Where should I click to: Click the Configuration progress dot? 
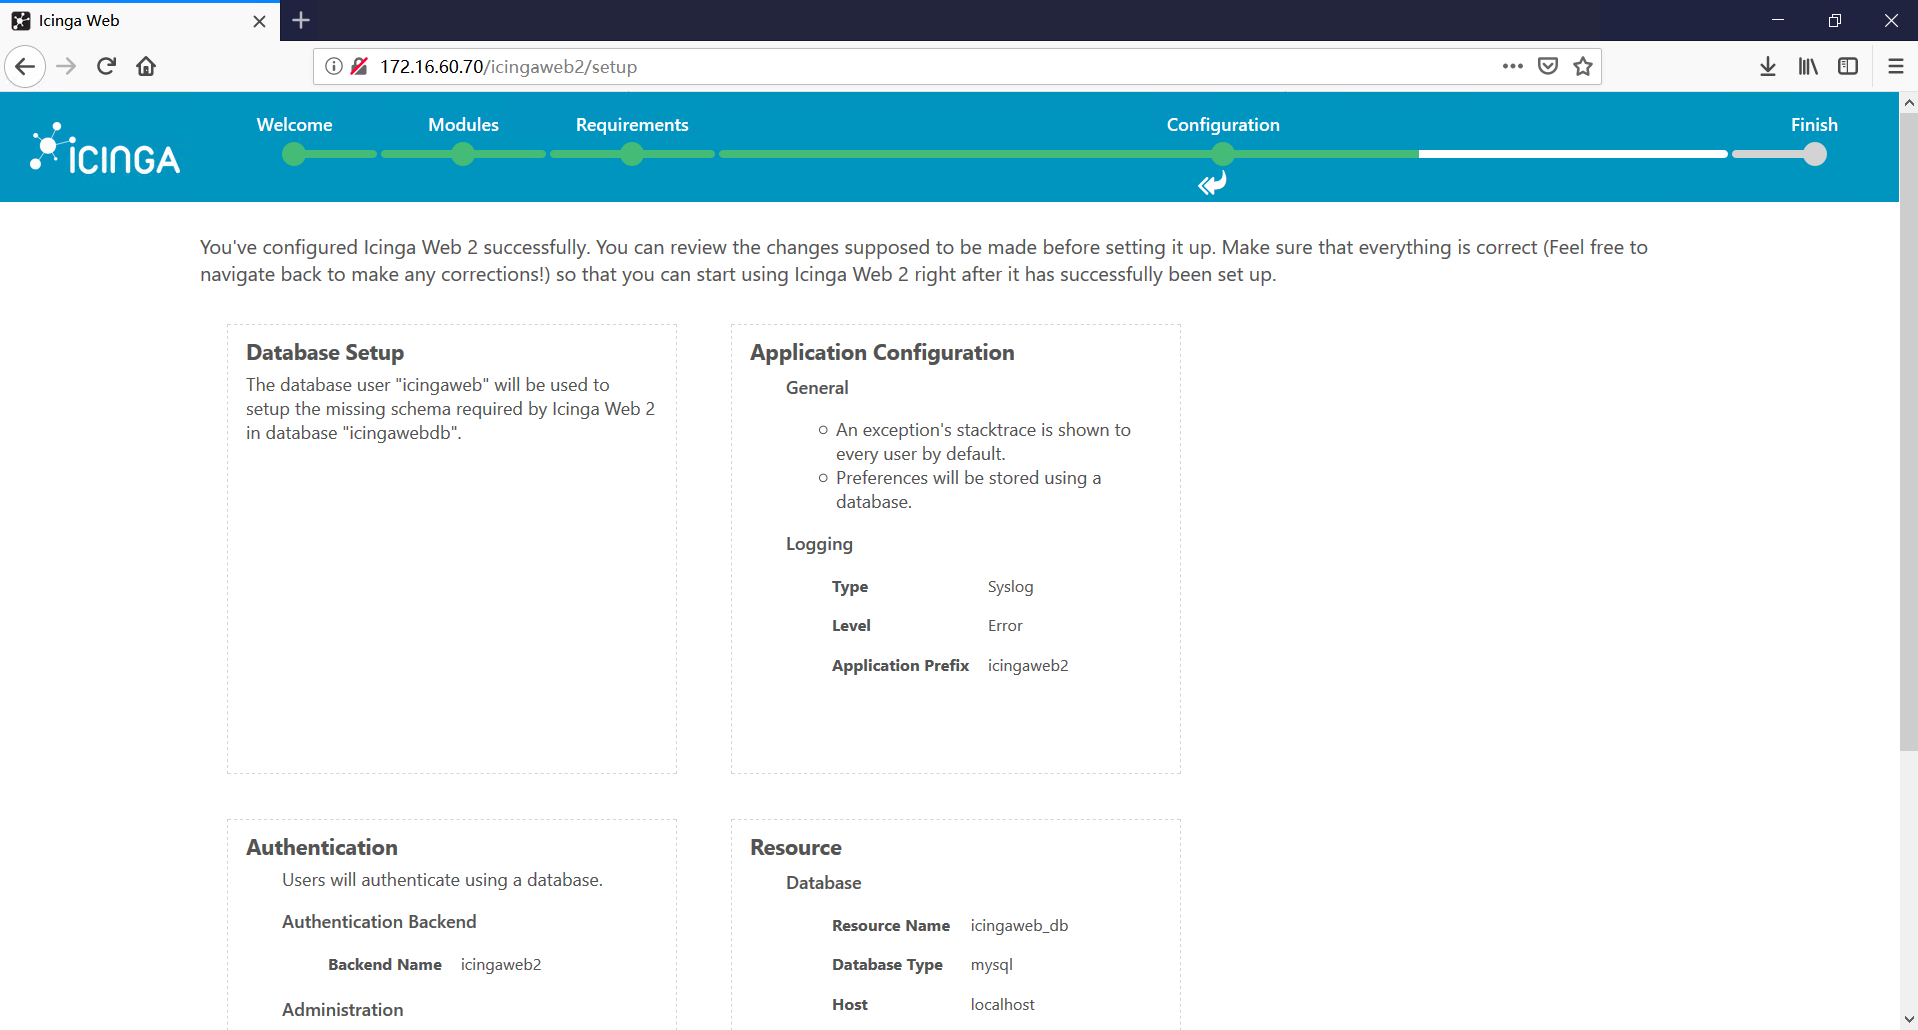[1223, 154]
